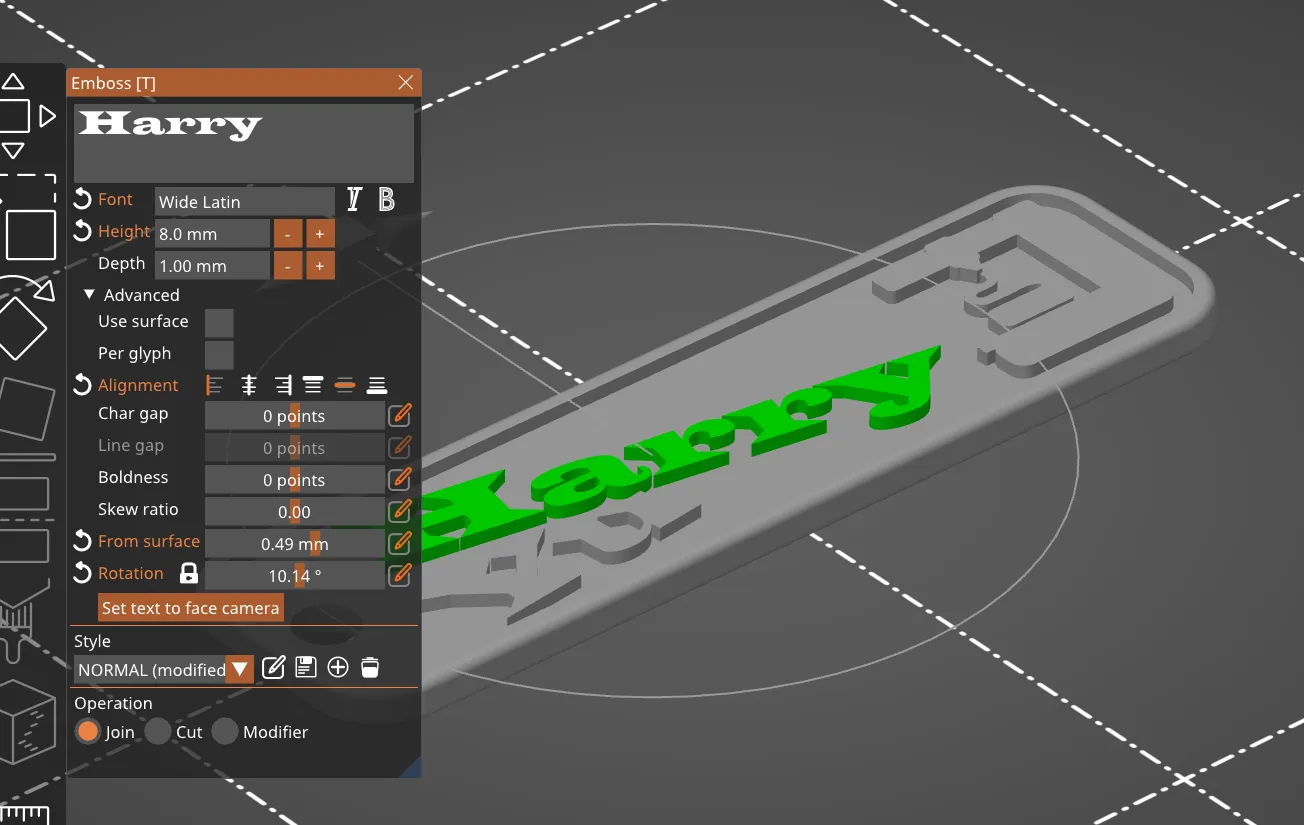Select the rotate gizmo in the left toolbar
Viewport: 1304px width, 825px height.
click(x=27, y=322)
